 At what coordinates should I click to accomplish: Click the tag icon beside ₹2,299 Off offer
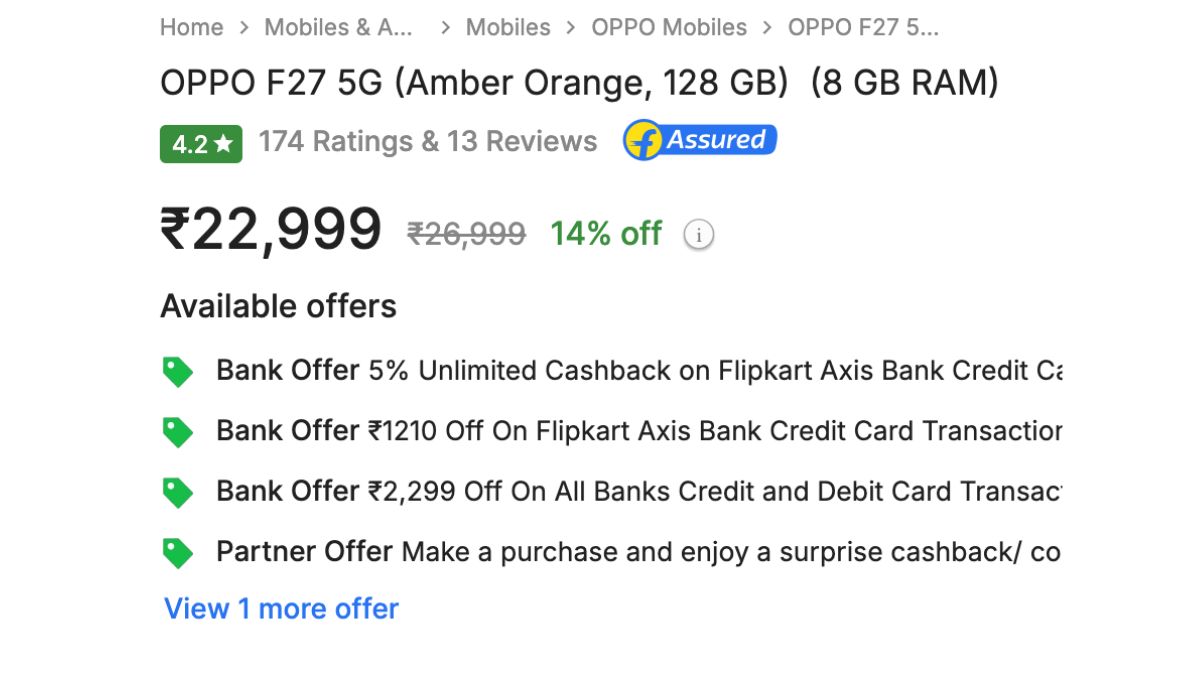point(178,492)
